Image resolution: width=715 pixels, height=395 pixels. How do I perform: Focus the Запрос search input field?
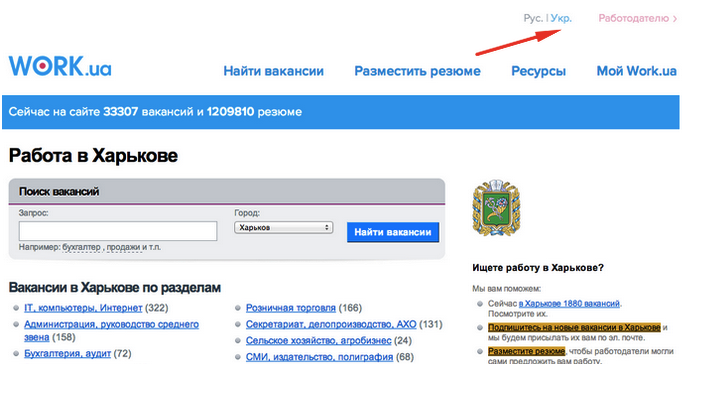[118, 231]
